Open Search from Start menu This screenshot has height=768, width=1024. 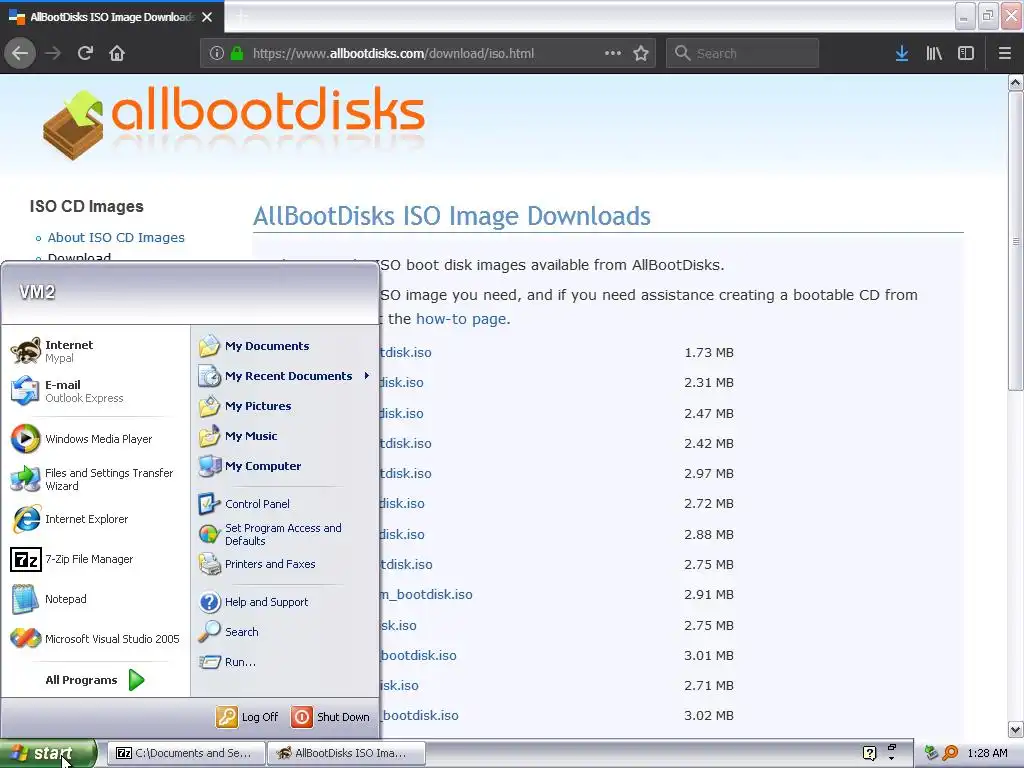[x=284, y=632]
